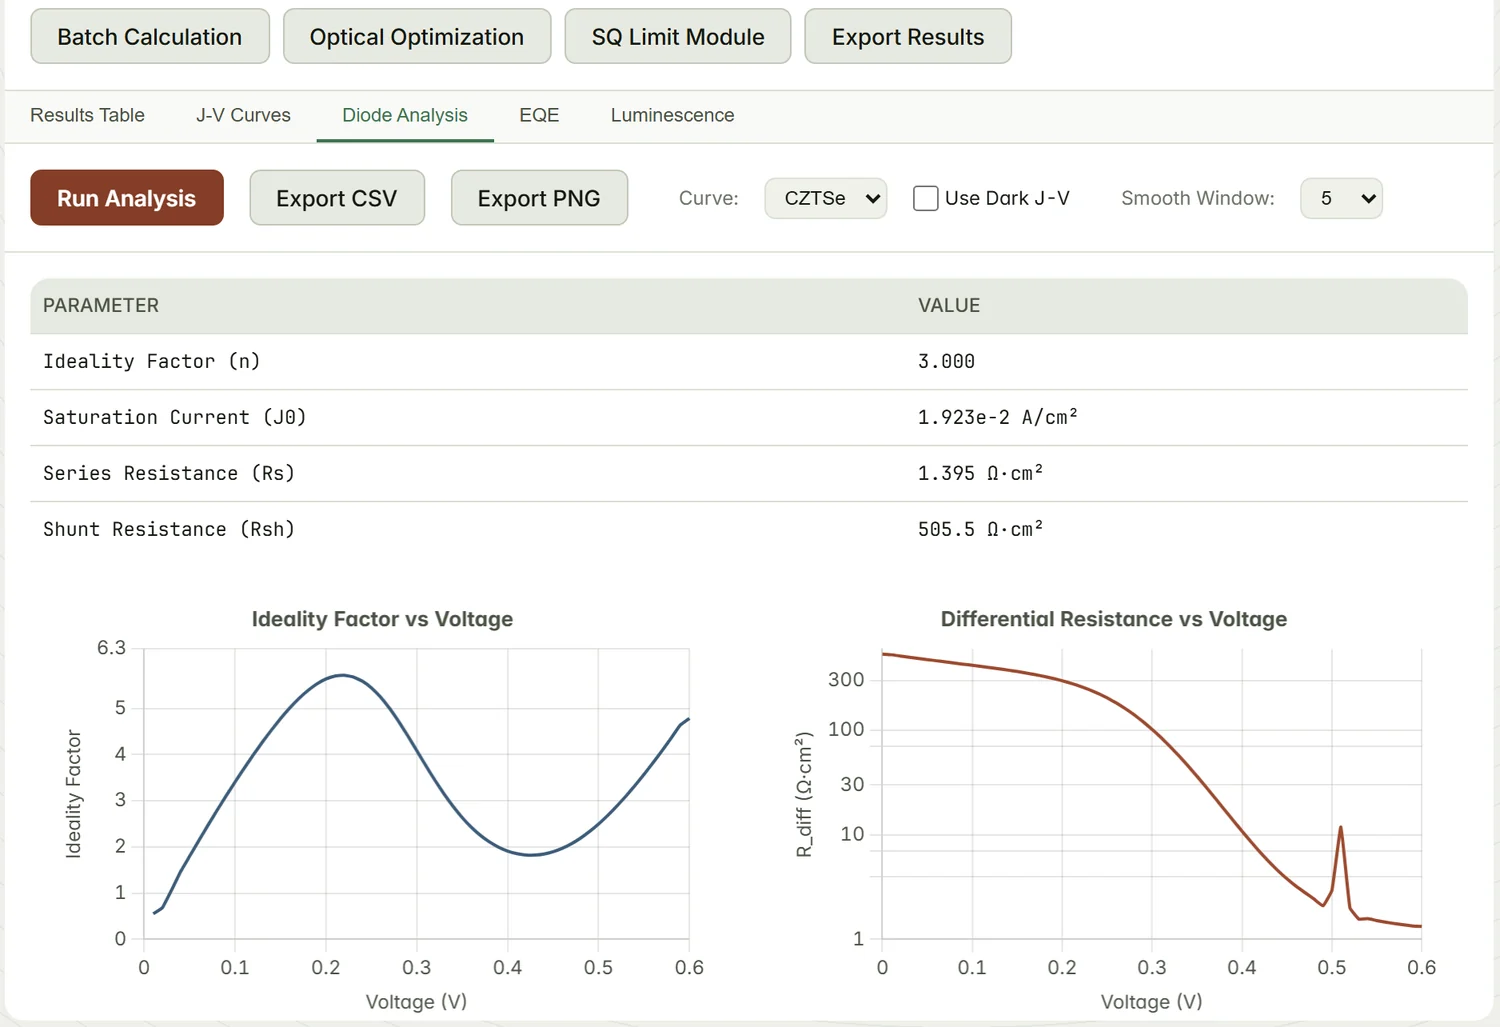Click the Ideality Factor vs Voltage chart title
Viewport: 1500px width, 1027px height.
[x=382, y=619]
